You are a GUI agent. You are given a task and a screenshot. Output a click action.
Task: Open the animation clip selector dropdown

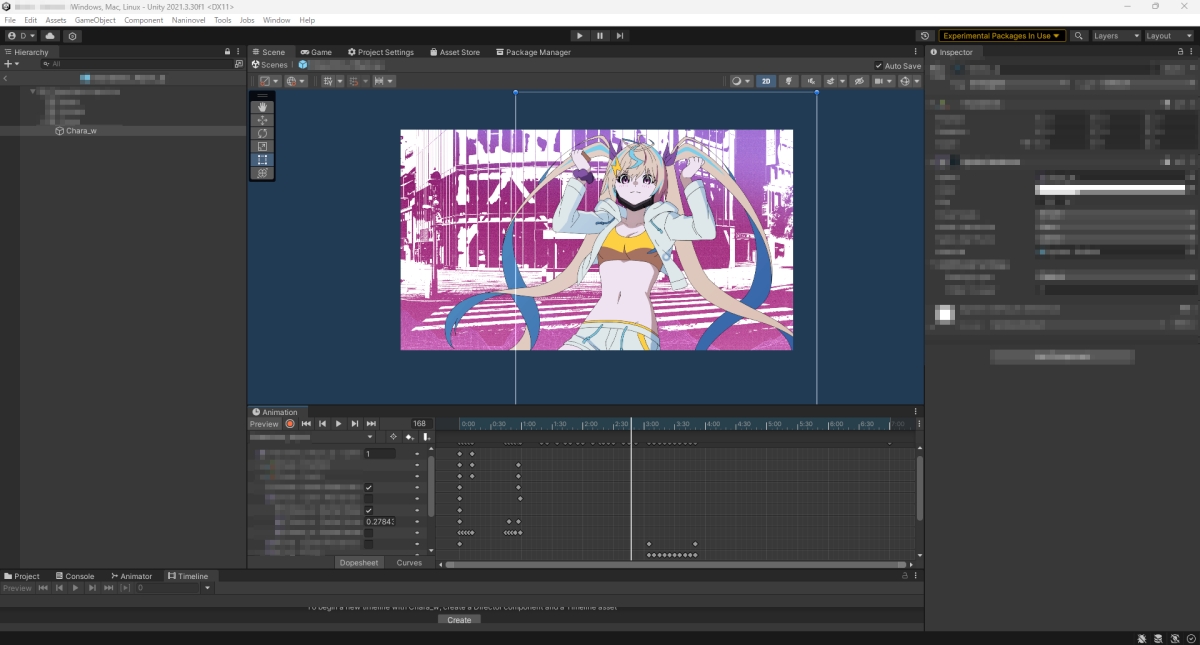click(x=312, y=437)
